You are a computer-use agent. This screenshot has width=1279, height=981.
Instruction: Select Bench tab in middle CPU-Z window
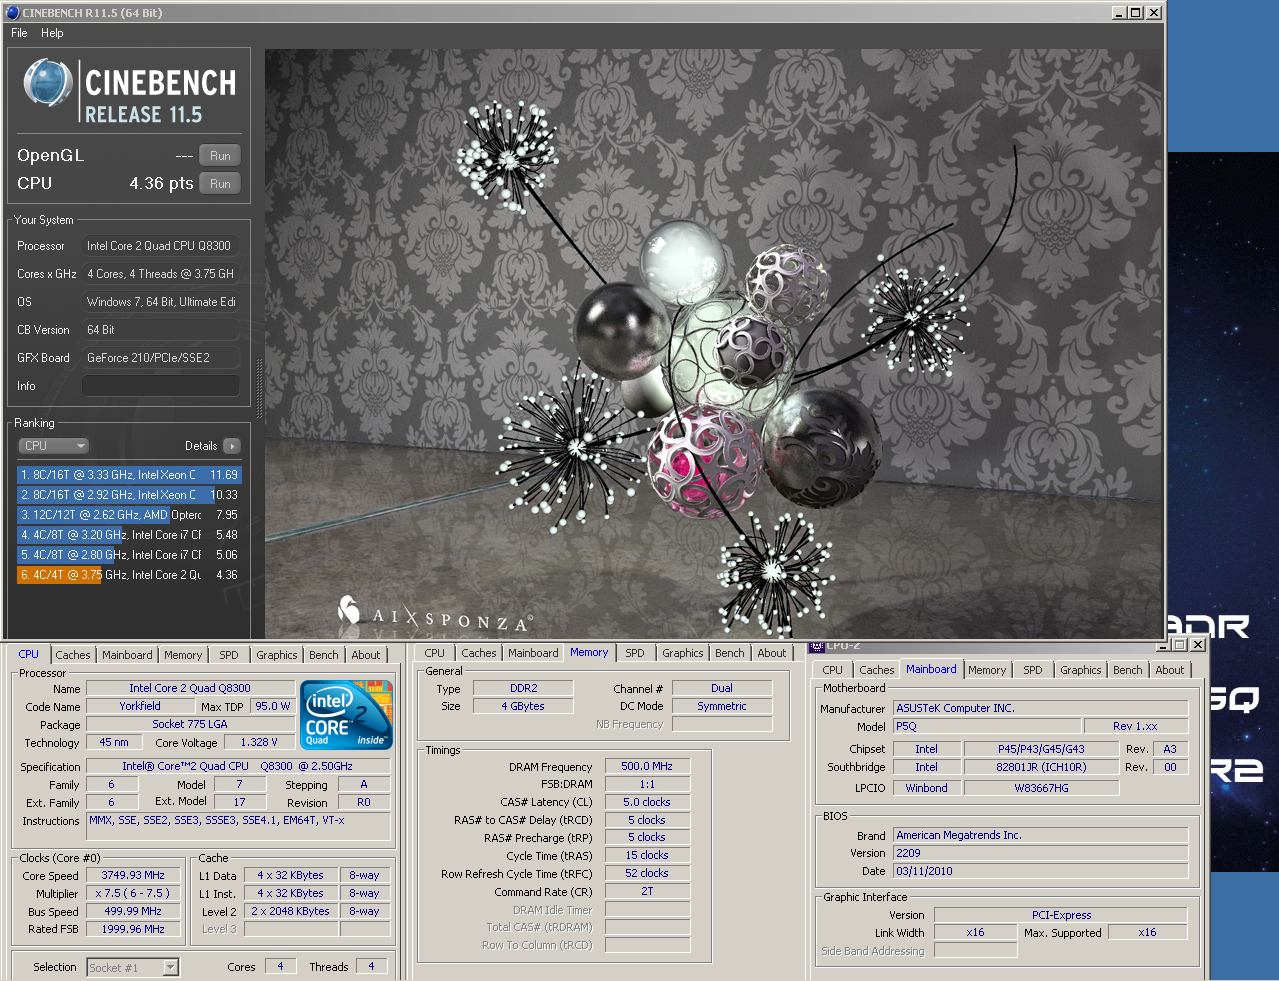[729, 653]
